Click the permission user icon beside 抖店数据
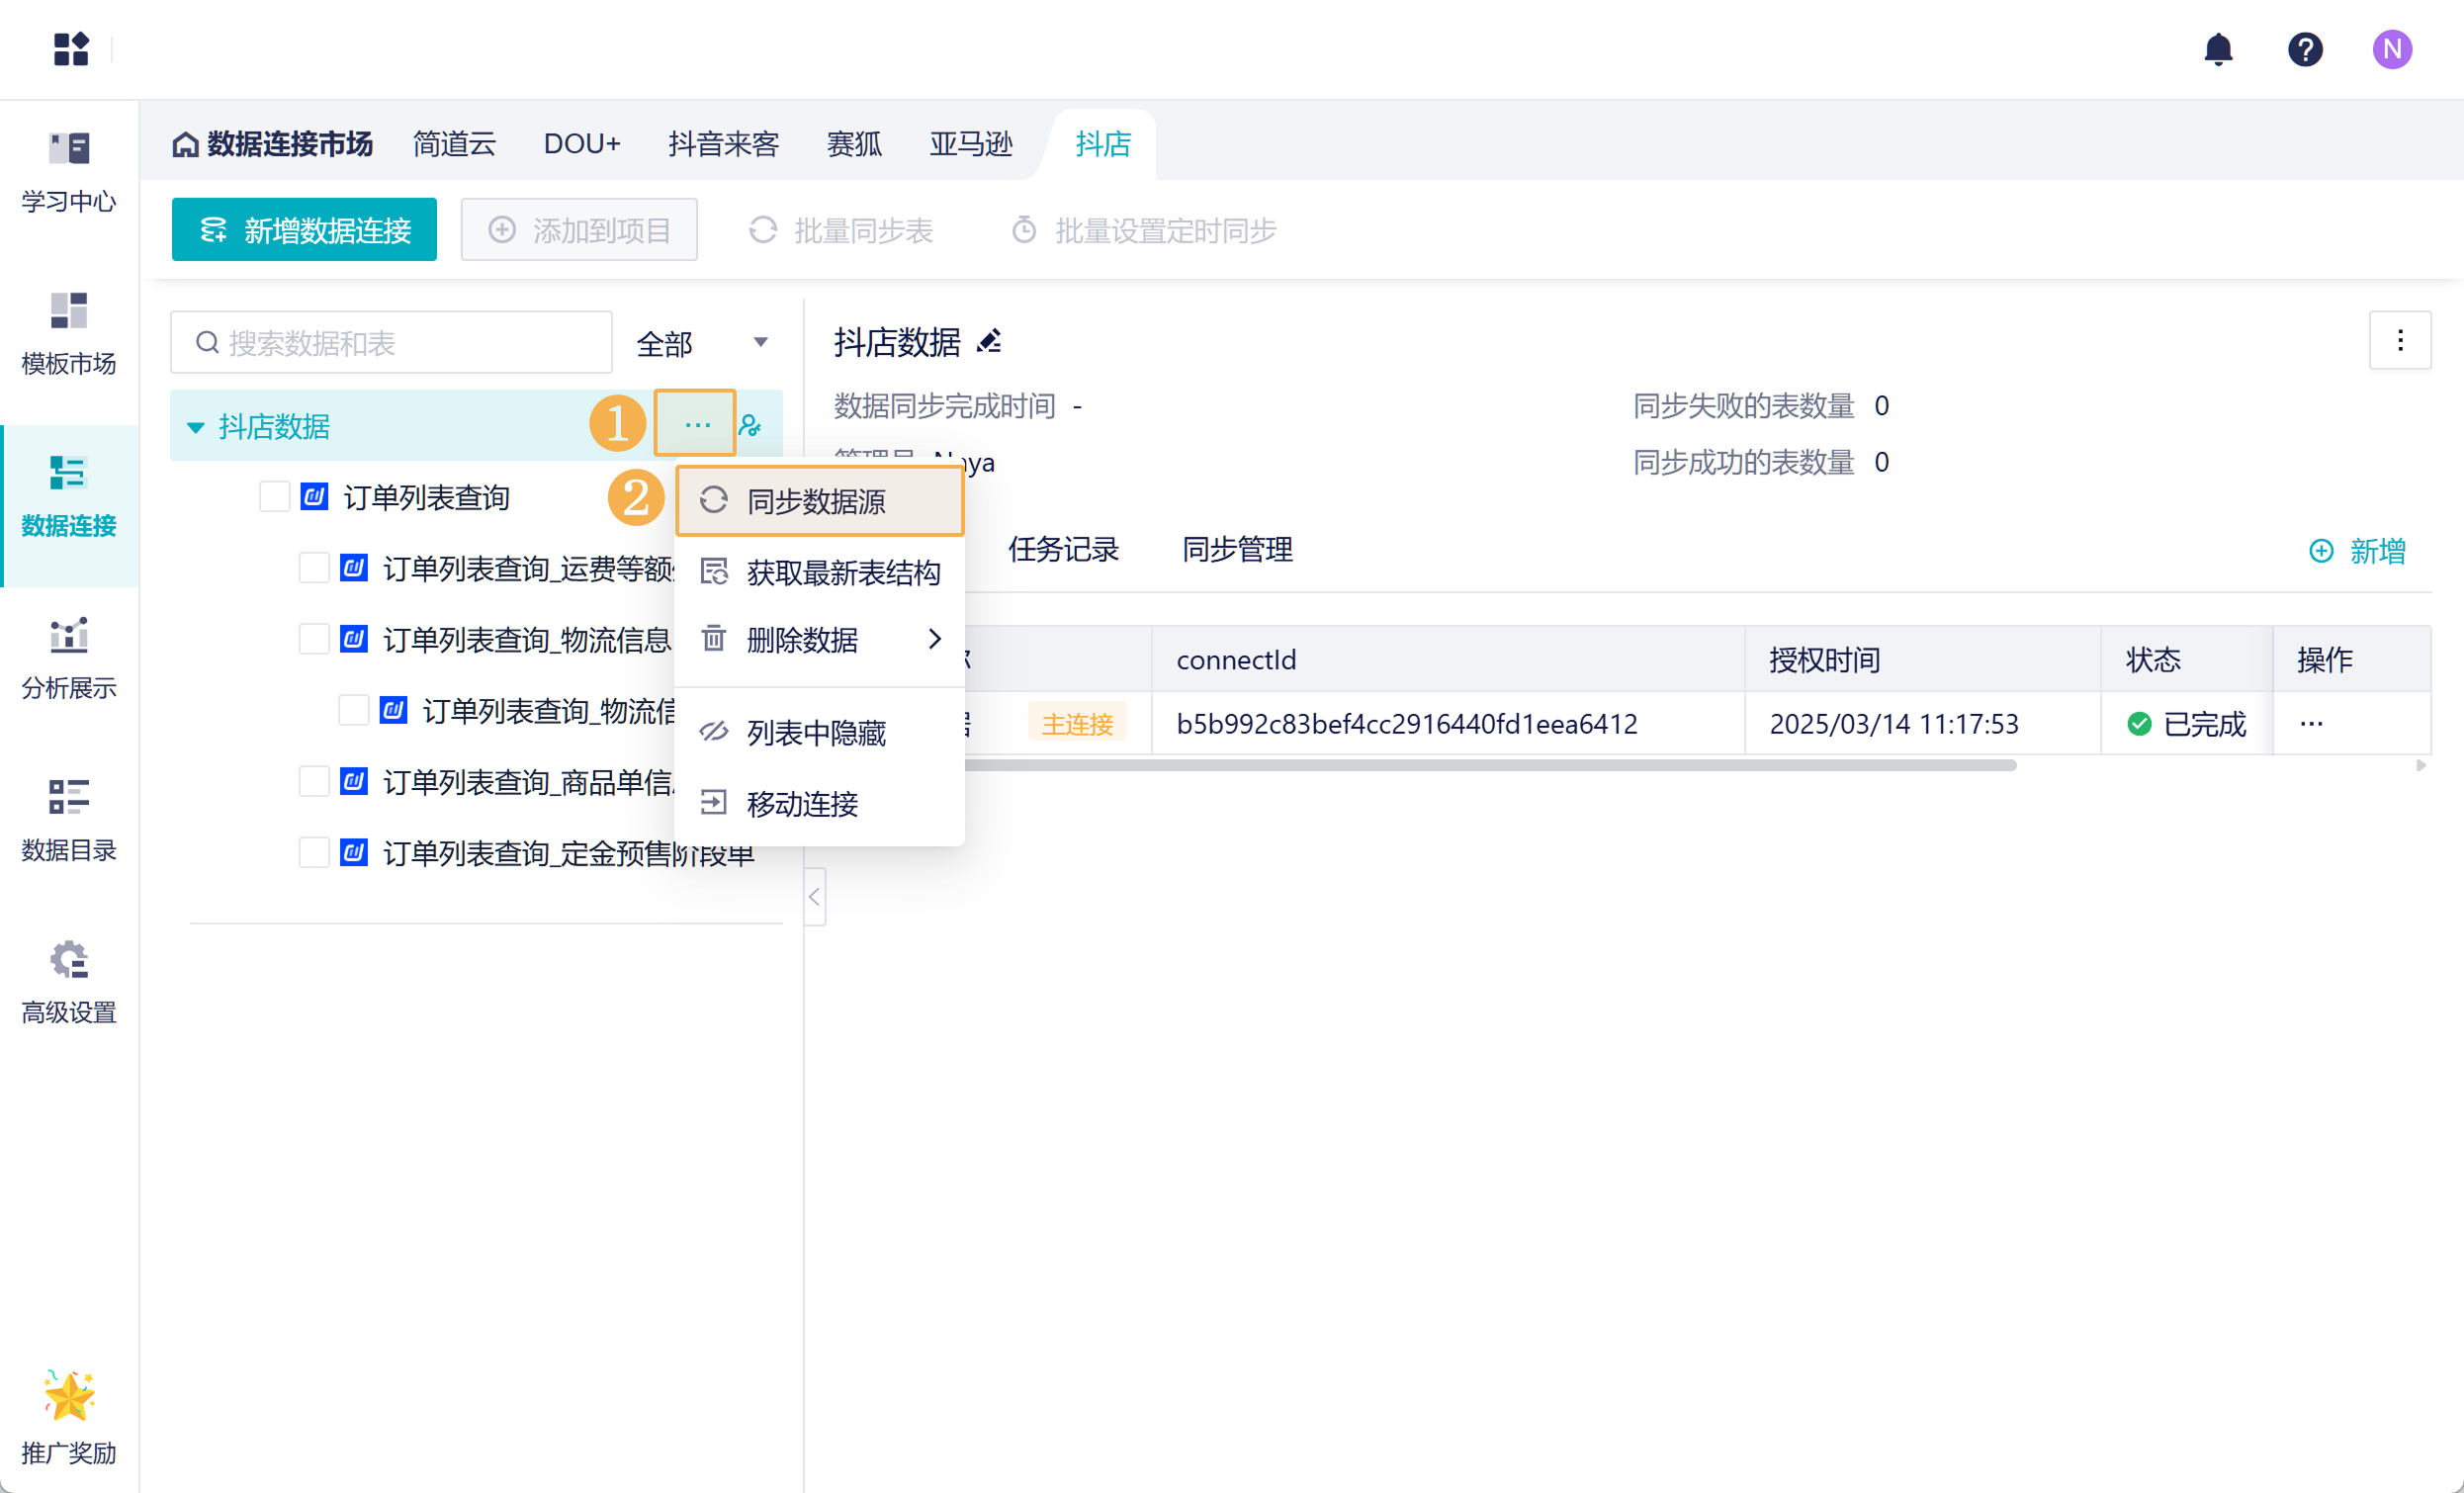 [750, 426]
